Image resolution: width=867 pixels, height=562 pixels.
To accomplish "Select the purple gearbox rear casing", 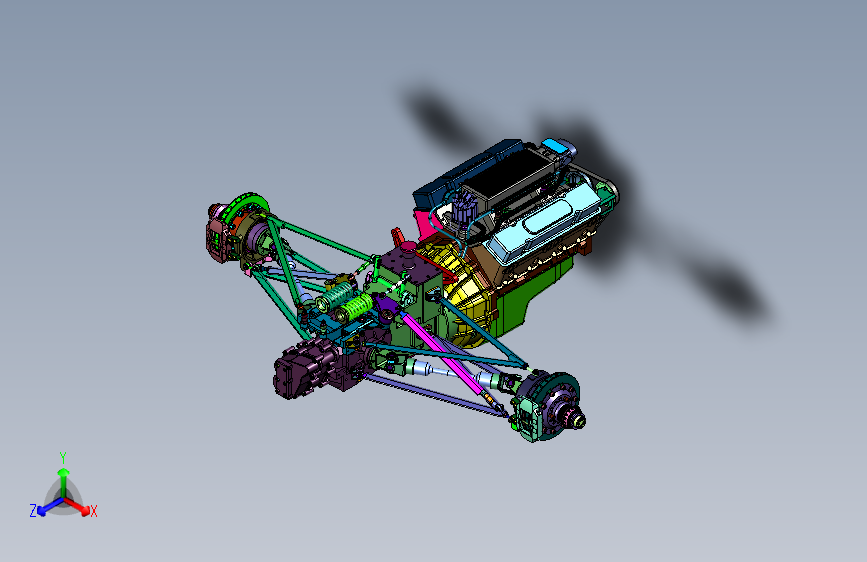I will pos(306,369).
